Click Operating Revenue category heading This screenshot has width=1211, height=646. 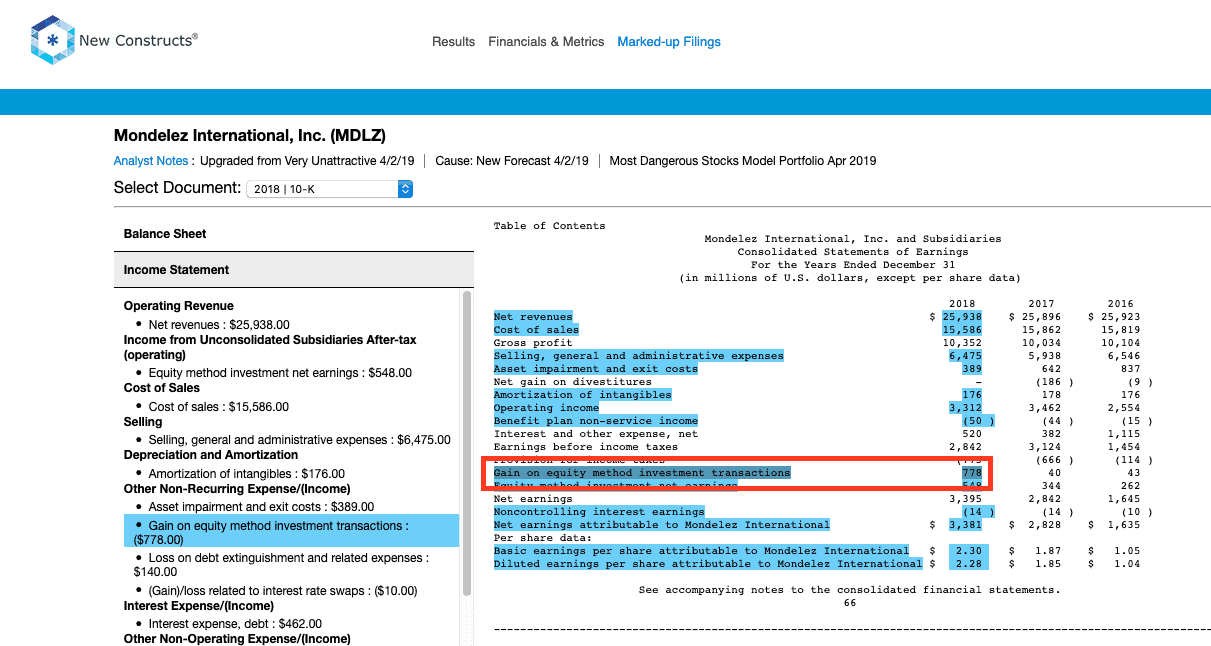[x=179, y=306]
